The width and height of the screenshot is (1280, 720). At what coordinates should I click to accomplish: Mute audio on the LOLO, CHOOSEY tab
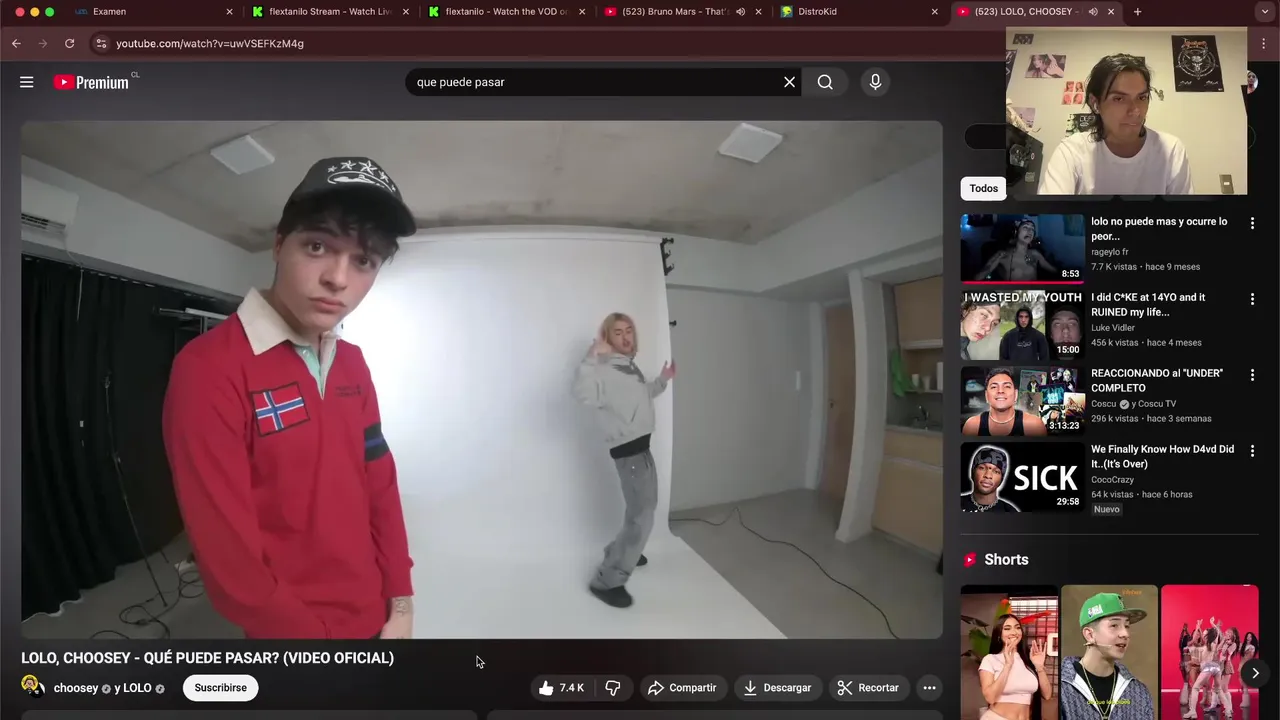pos(1092,12)
